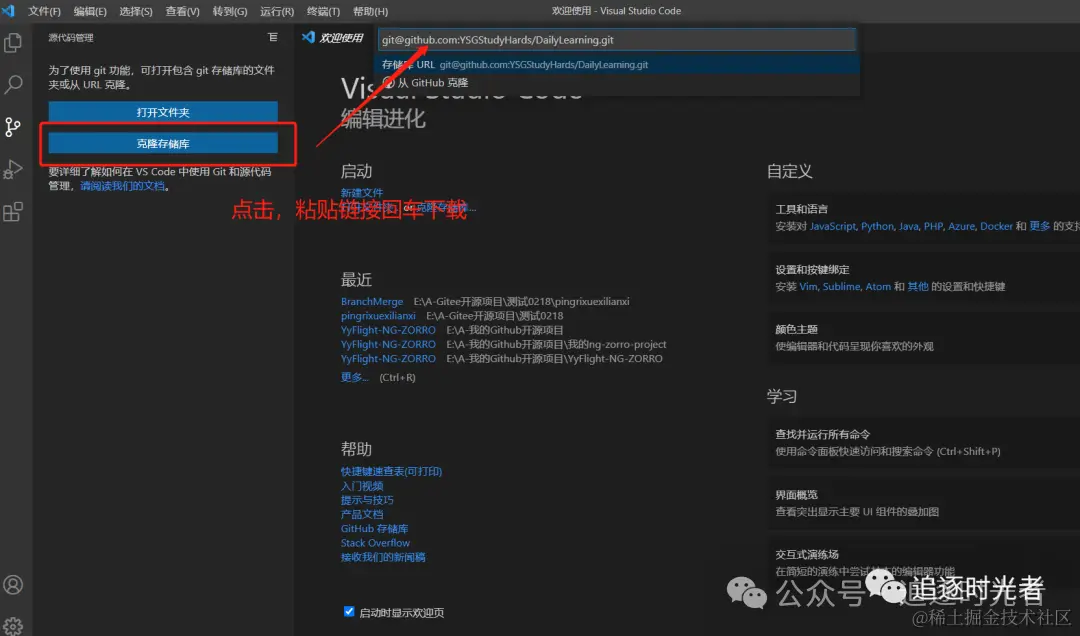This screenshot has height=636, width=1080.
Task: Click the 工具和语言 heading
Action: click(802, 209)
